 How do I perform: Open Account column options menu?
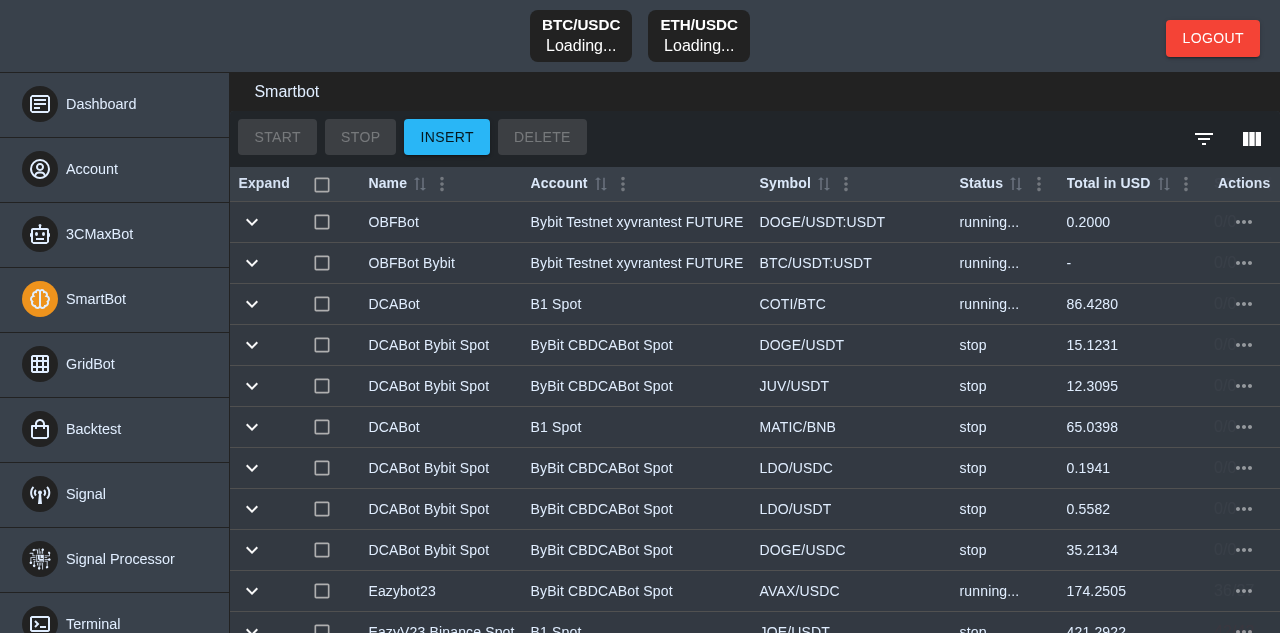623,184
